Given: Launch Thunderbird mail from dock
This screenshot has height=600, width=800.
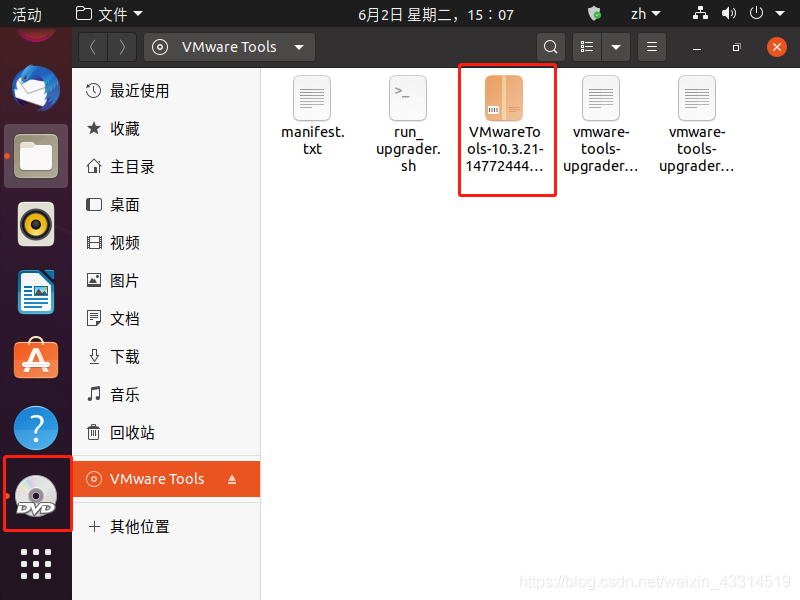Looking at the screenshot, I should pyautogui.click(x=36, y=90).
